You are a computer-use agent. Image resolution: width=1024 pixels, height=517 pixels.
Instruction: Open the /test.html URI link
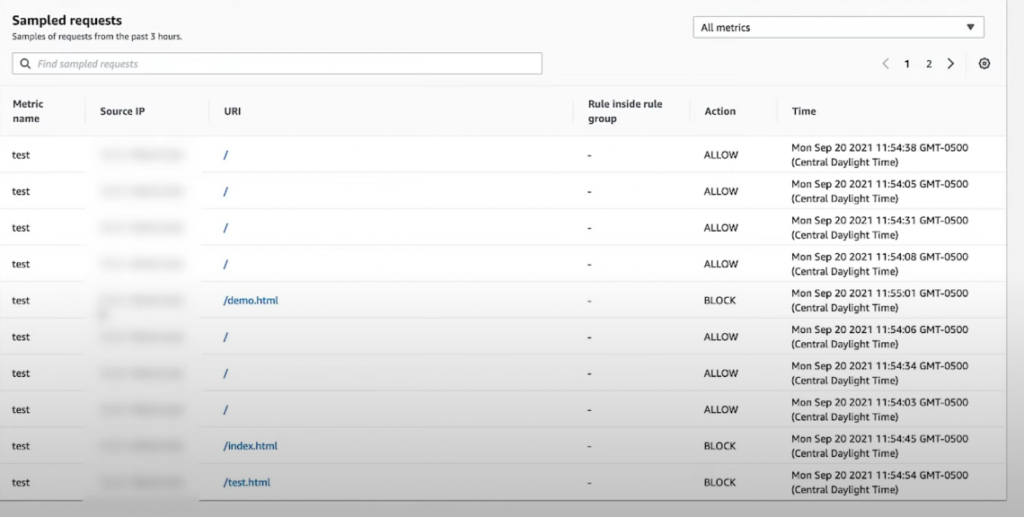[x=247, y=482]
